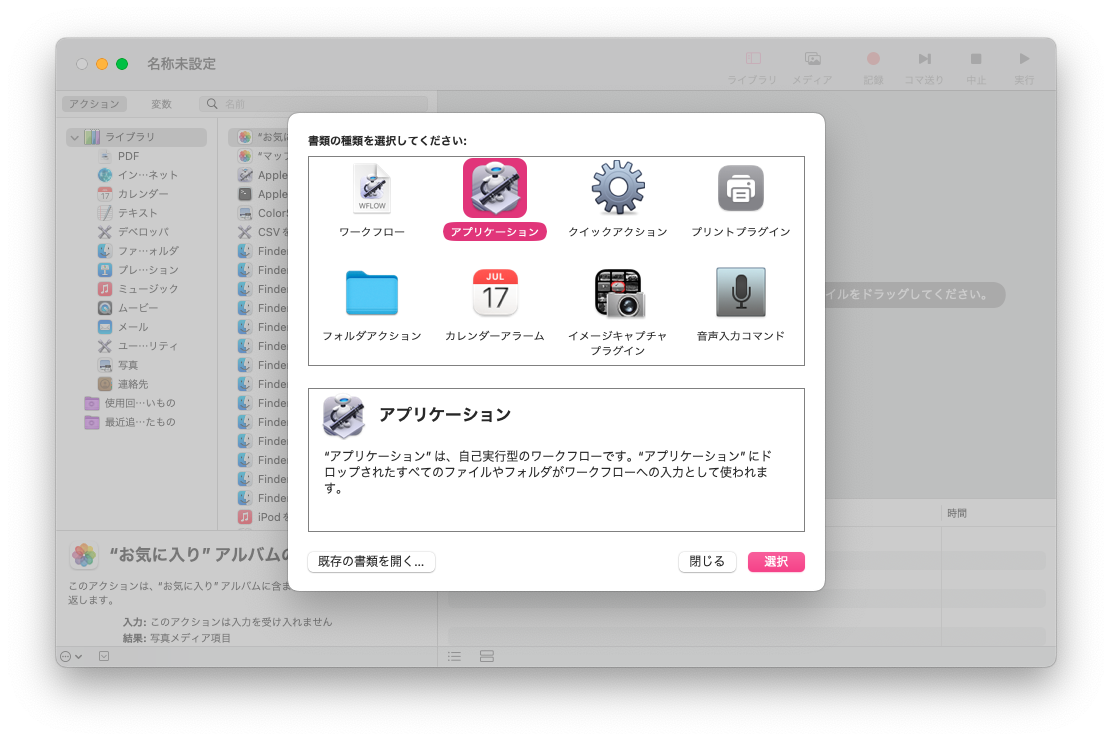Select the フォルダアクション folder icon
The width and height of the screenshot is (1112, 741).
(372, 292)
